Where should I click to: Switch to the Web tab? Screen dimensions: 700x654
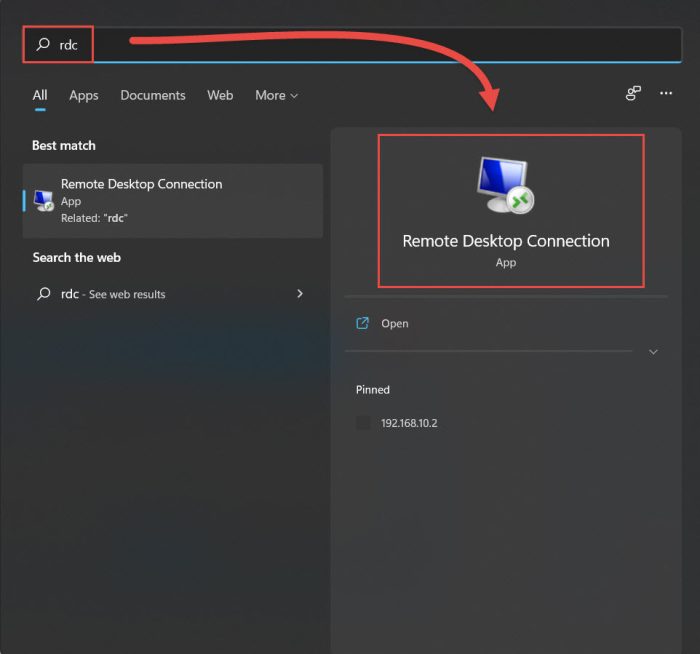[x=220, y=95]
